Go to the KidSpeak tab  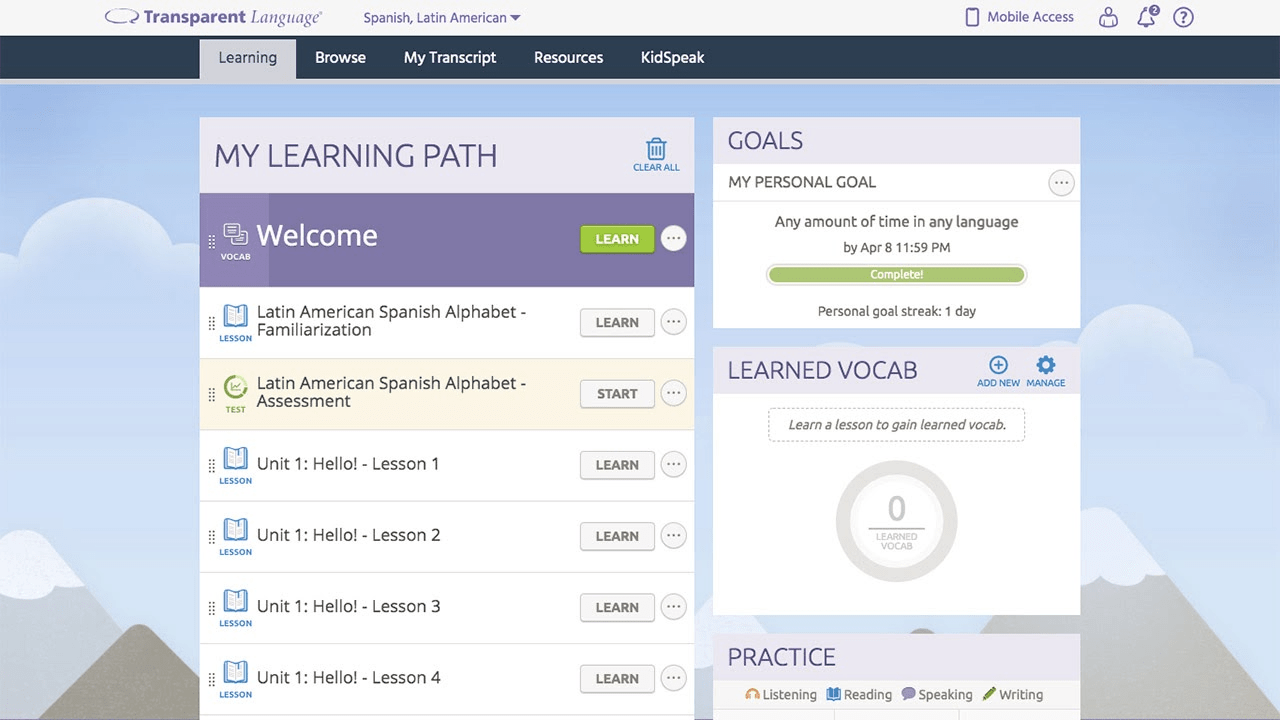coord(672,58)
